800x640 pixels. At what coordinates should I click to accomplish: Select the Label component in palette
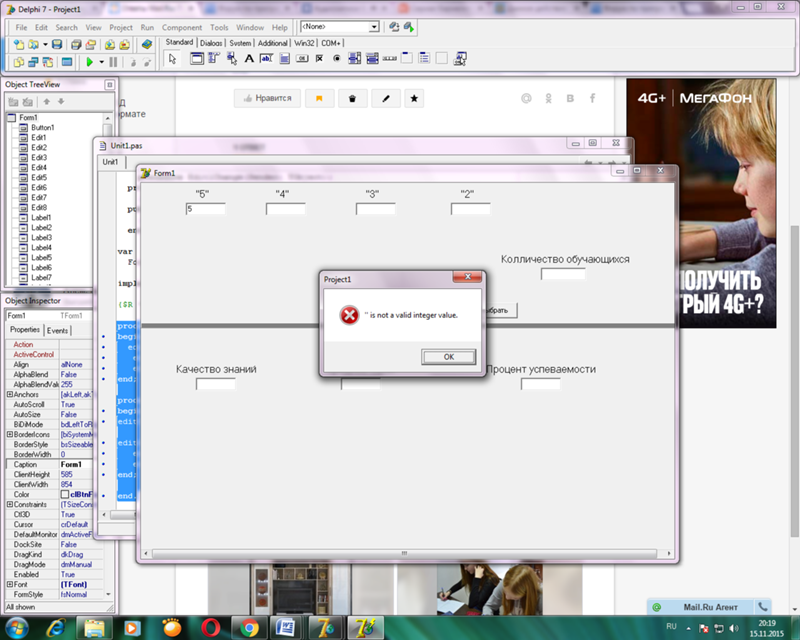pyautogui.click(x=250, y=59)
